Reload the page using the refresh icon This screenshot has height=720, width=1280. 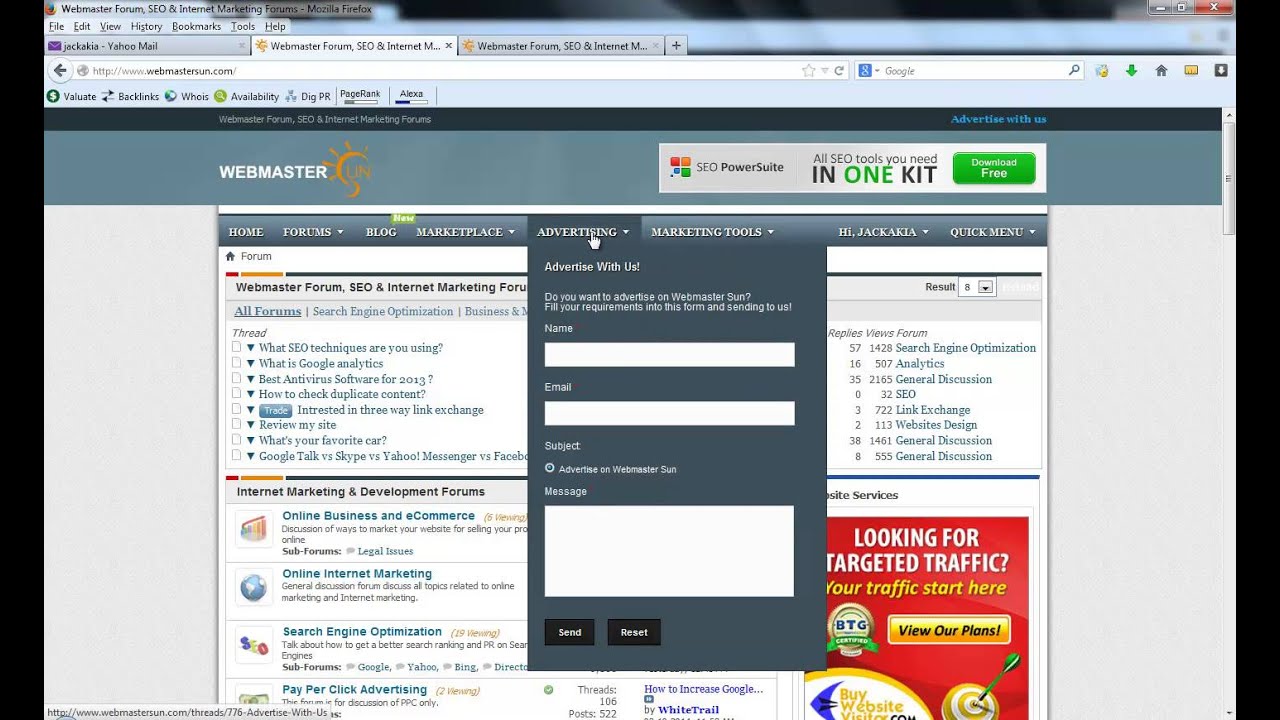click(839, 71)
